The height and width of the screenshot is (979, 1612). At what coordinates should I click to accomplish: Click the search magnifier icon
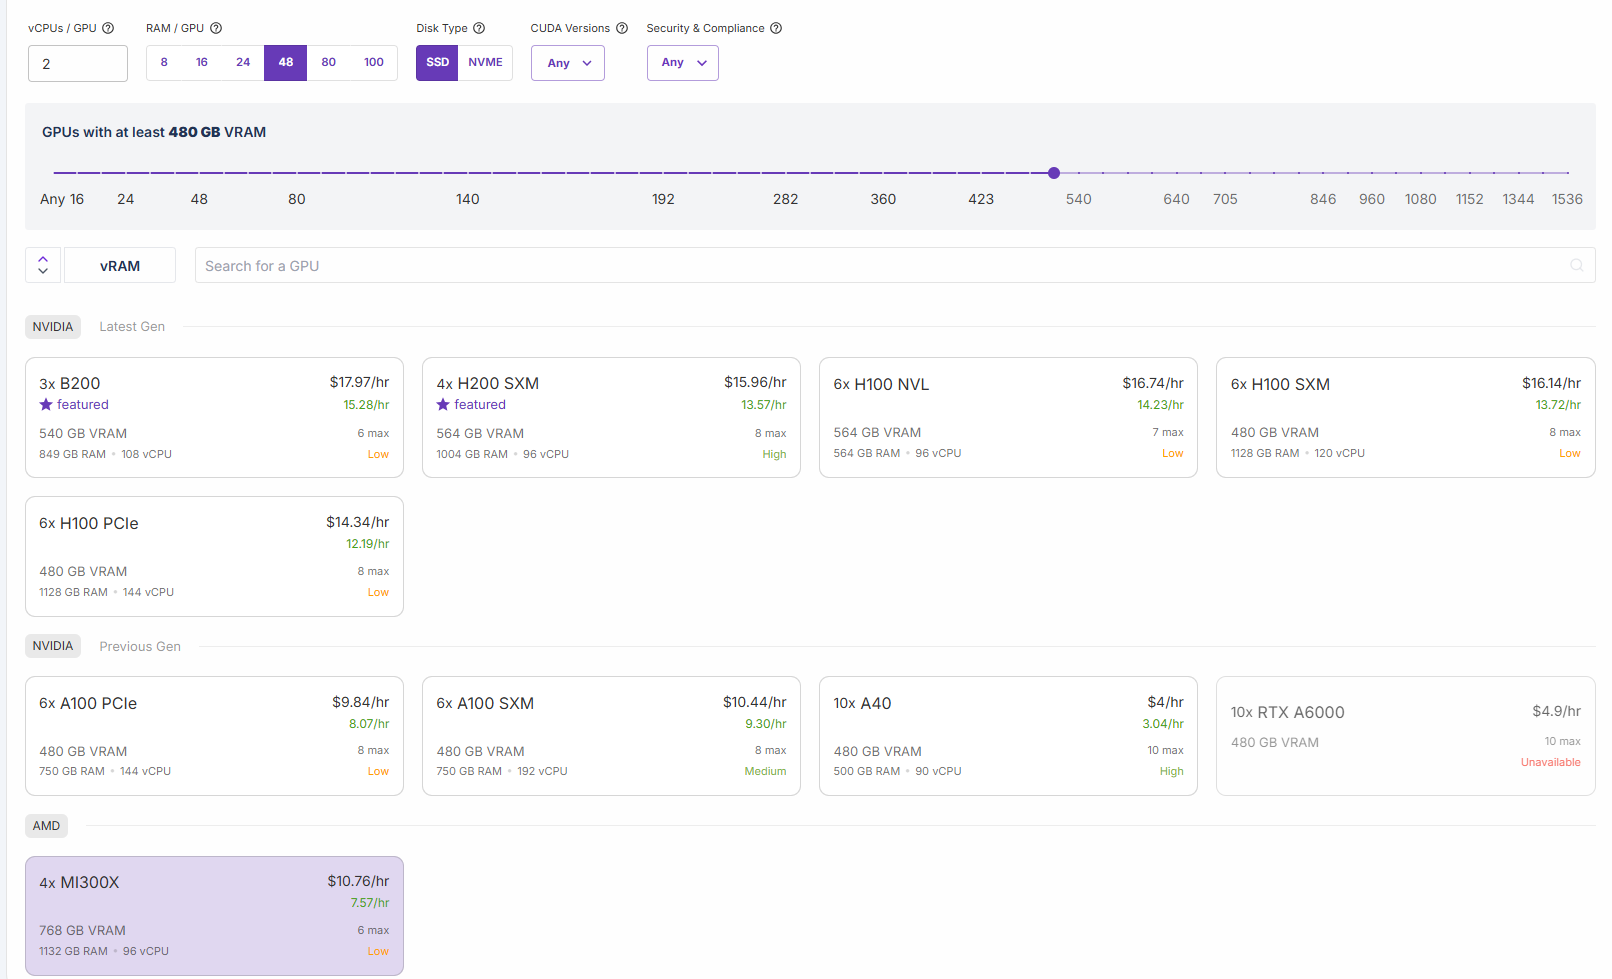[1576, 265]
